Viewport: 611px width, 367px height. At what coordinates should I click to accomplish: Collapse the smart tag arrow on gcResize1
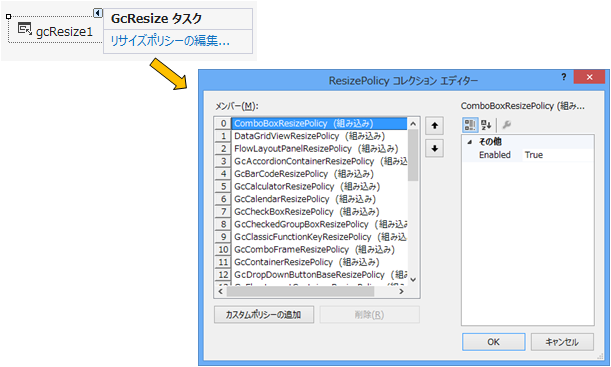pyautogui.click(x=98, y=13)
